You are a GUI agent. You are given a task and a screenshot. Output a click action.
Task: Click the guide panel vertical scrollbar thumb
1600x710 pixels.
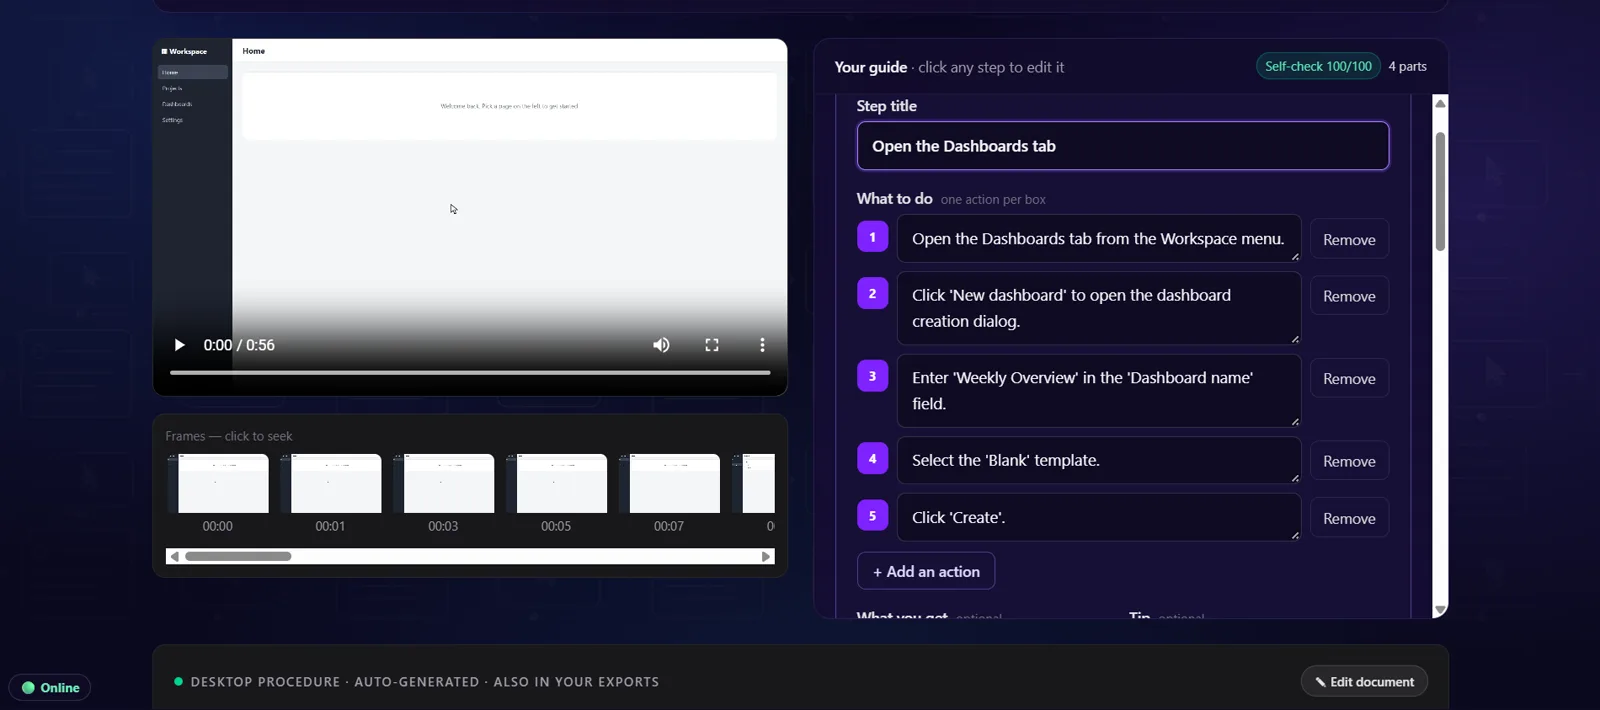point(1440,191)
